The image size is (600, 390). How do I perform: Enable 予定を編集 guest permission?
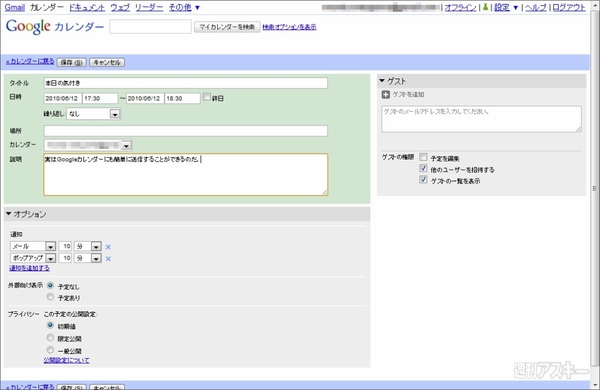(x=423, y=157)
